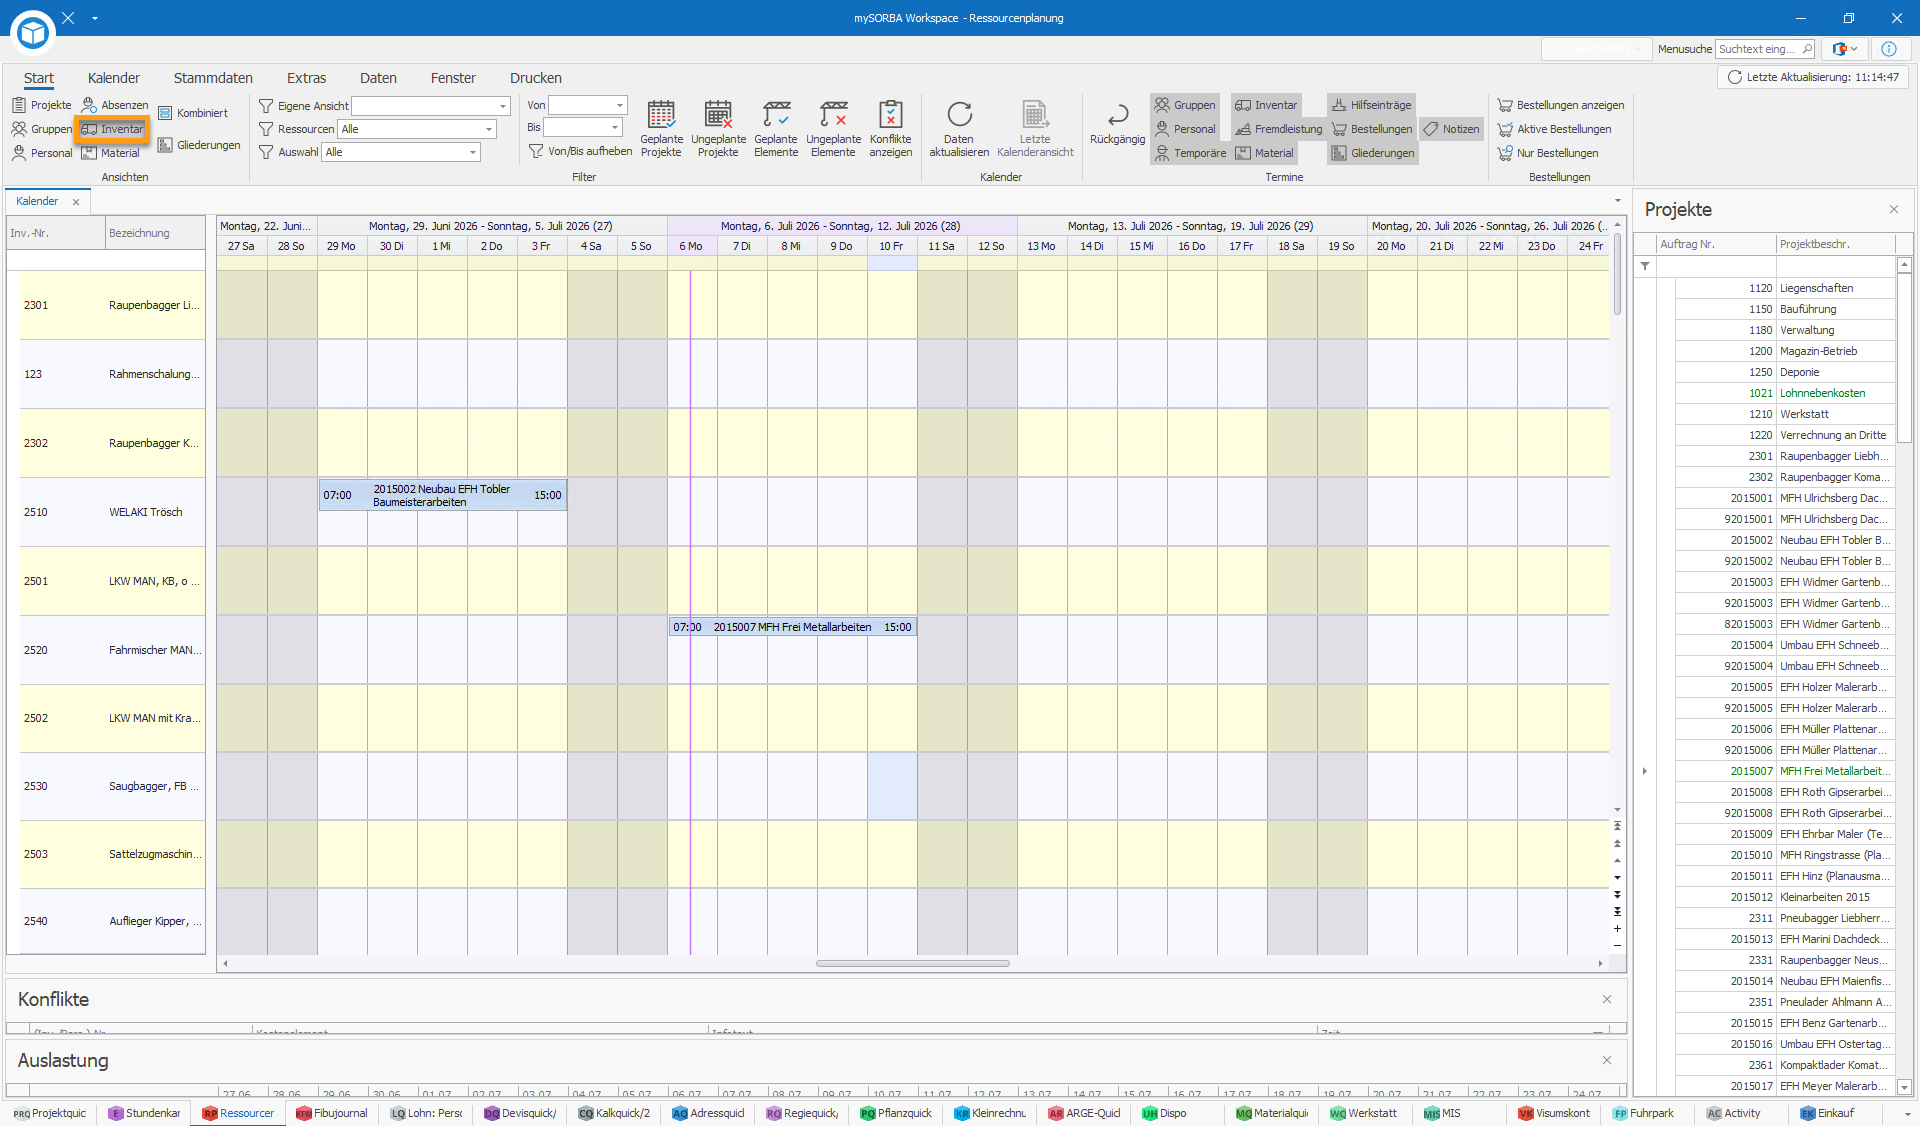Open the Auswahl filter dropdown
This screenshot has height=1126, width=1920.
point(473,152)
